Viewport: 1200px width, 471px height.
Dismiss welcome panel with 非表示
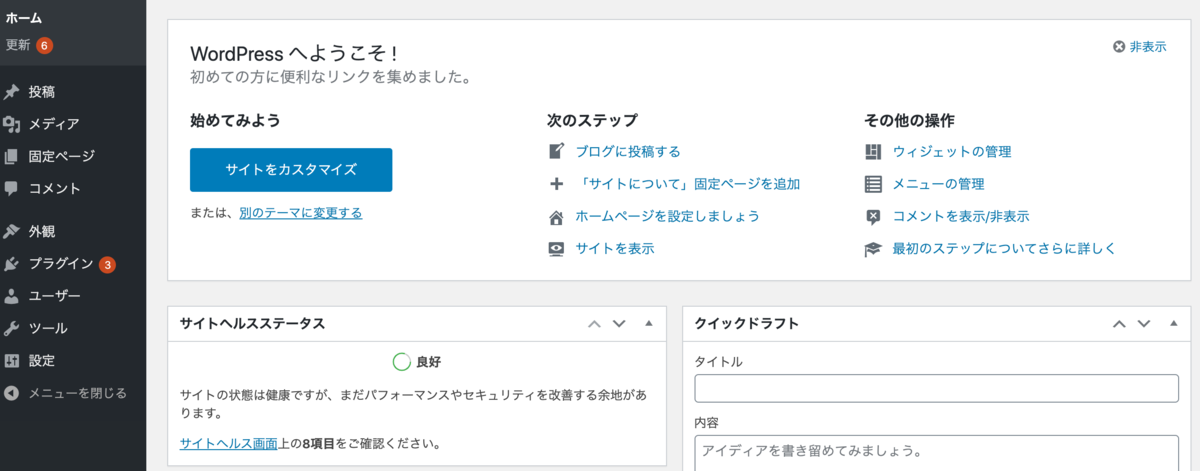pos(1139,46)
